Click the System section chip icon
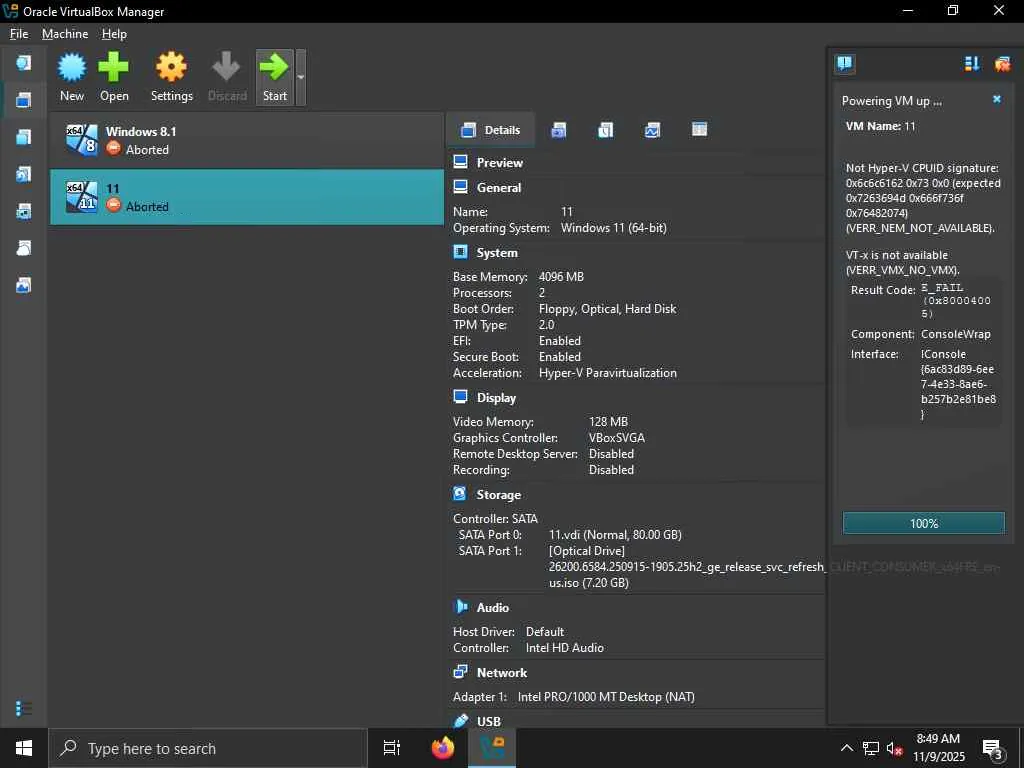 (460, 251)
